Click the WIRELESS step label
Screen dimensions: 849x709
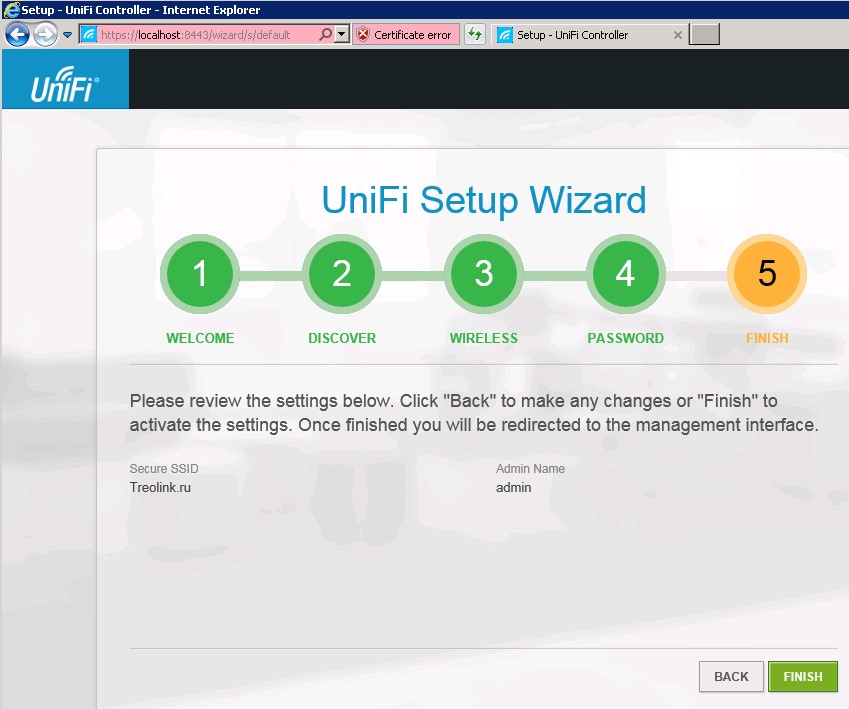484,338
